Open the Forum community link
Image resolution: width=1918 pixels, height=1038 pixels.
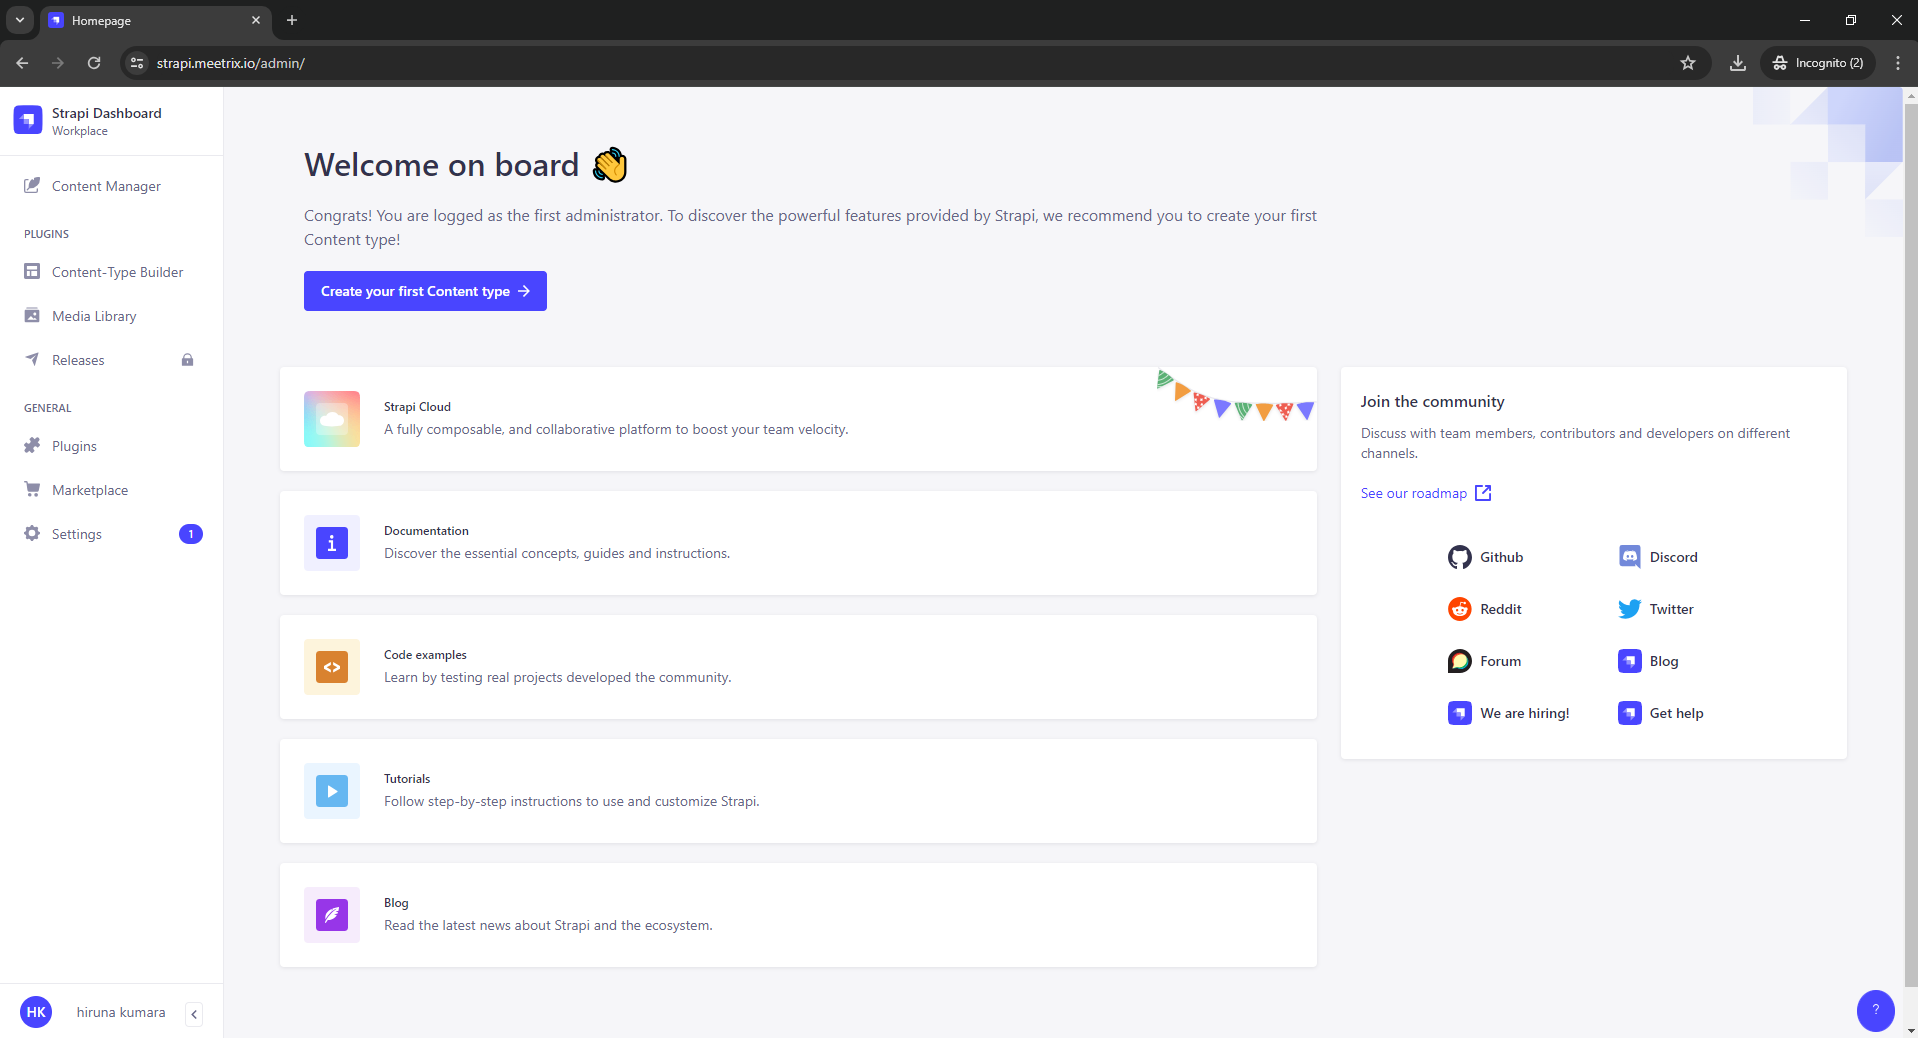tap(1485, 661)
